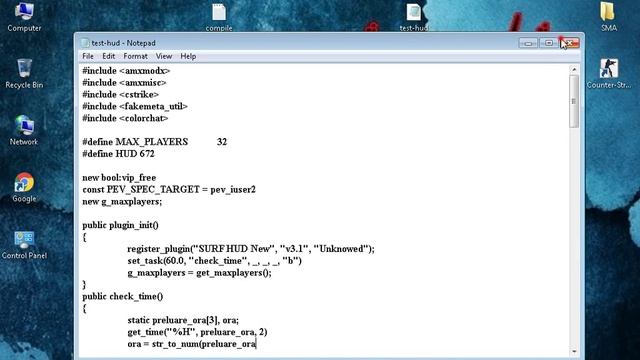Select the Recycle Bin desktop icon
The width and height of the screenshot is (640, 360).
pyautogui.click(x=24, y=73)
